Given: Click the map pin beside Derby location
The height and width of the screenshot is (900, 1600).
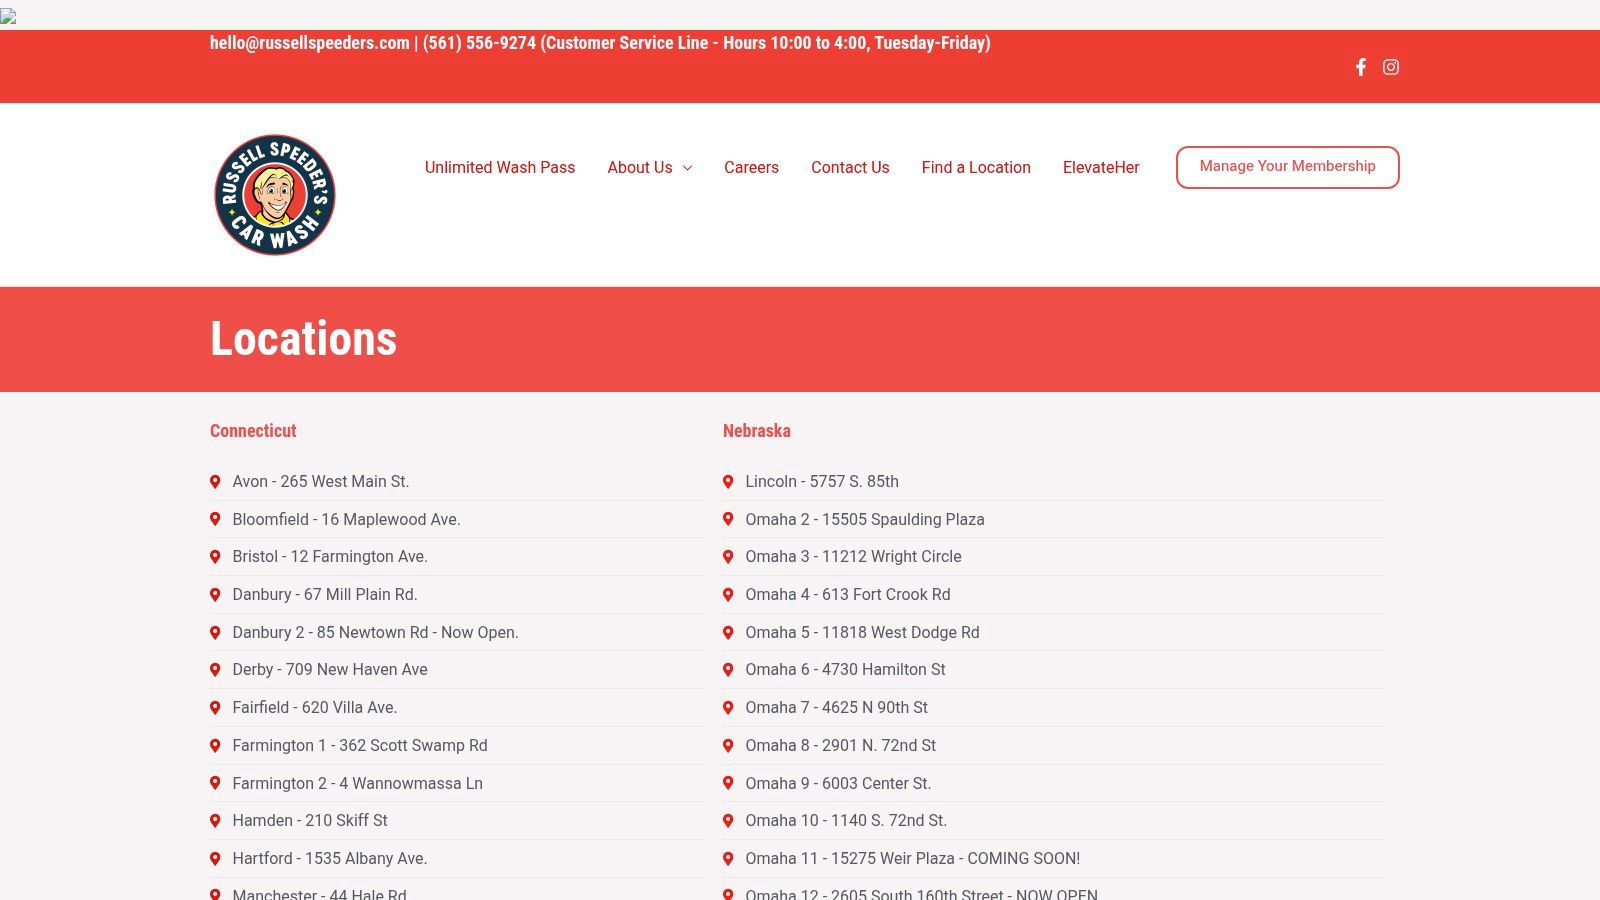Looking at the screenshot, I should click(215, 669).
